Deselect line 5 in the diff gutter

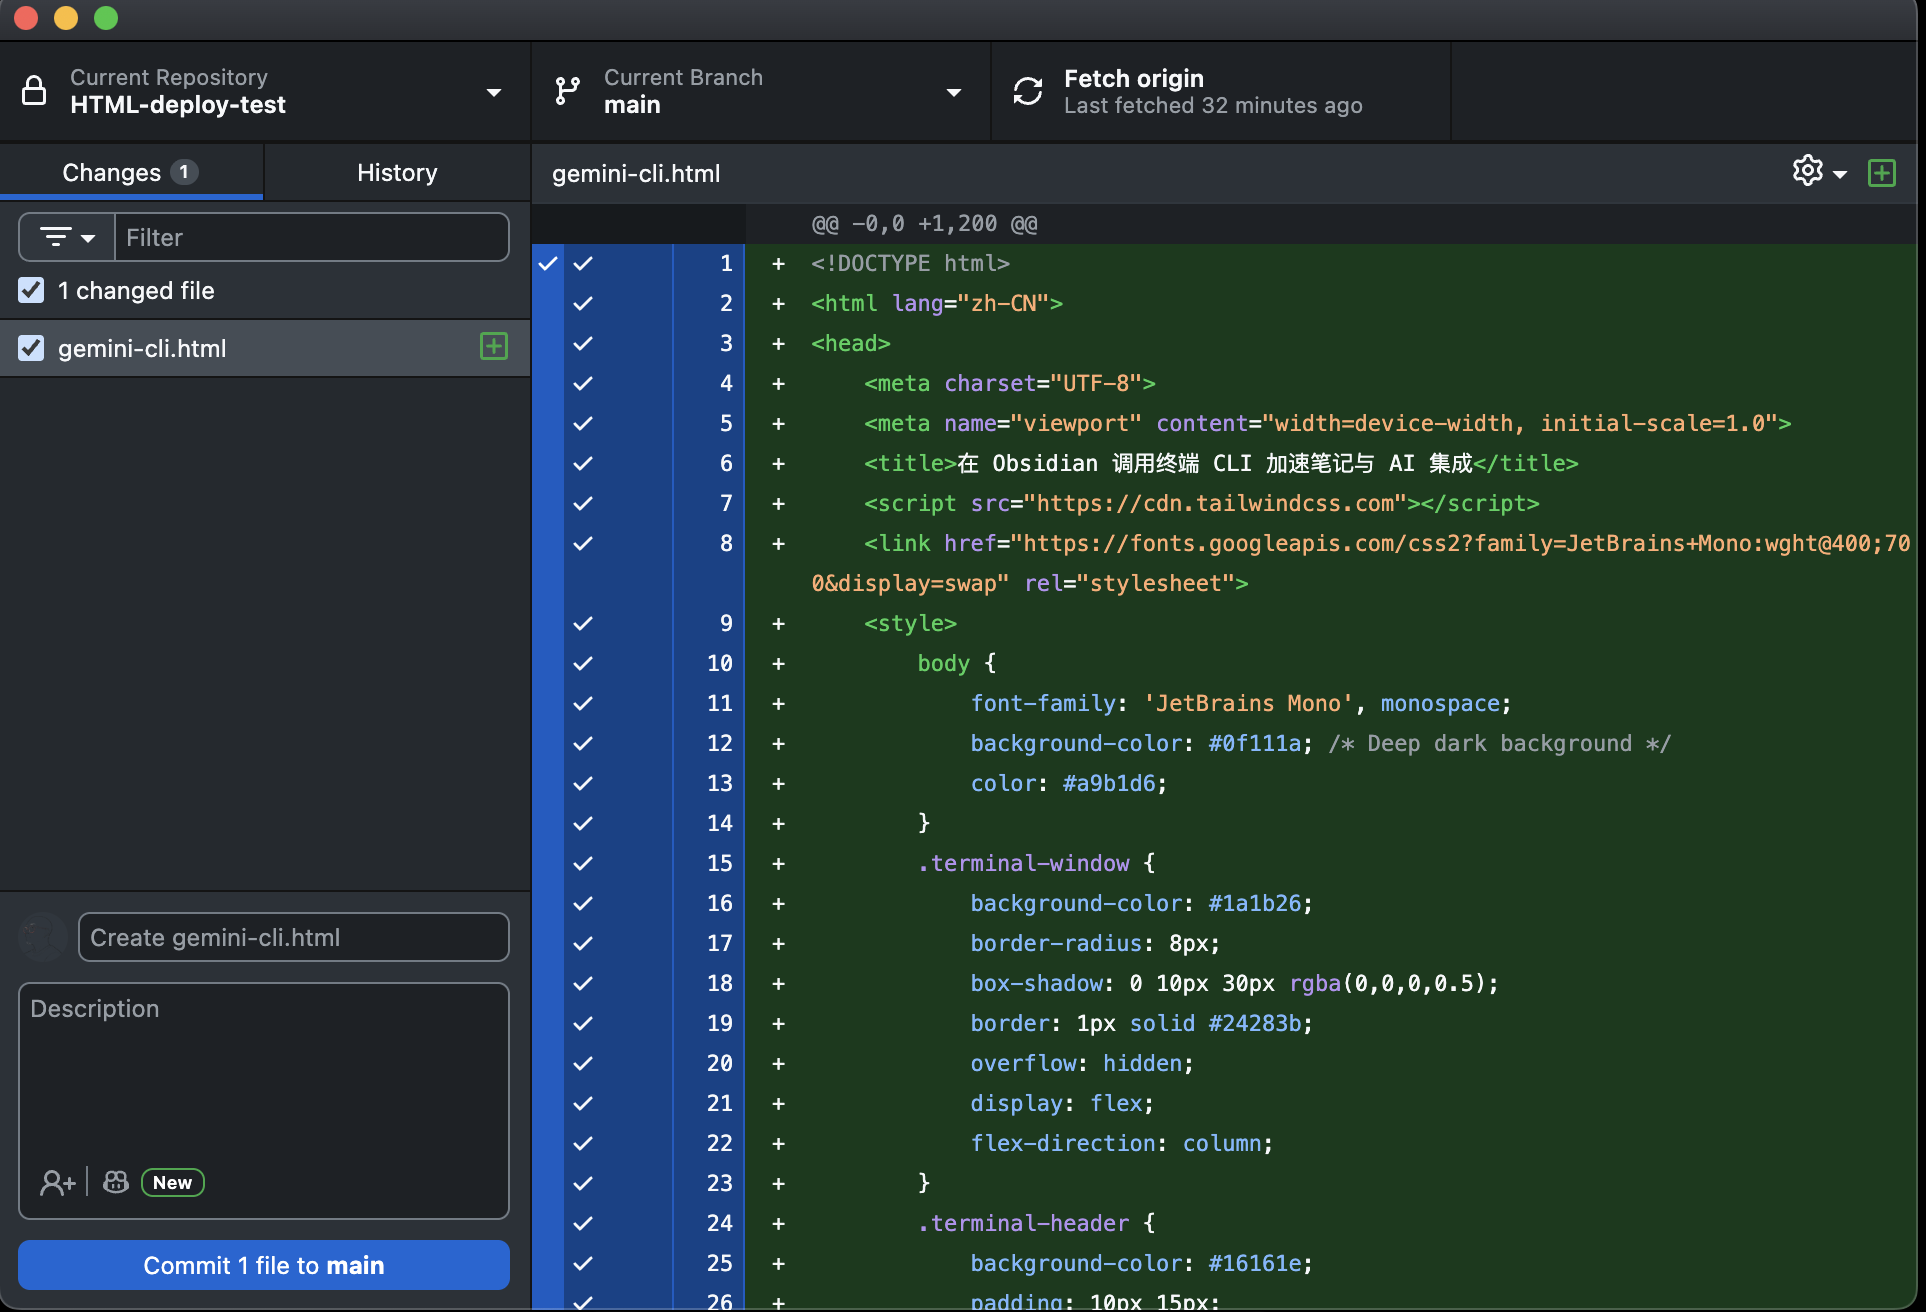[x=583, y=423]
